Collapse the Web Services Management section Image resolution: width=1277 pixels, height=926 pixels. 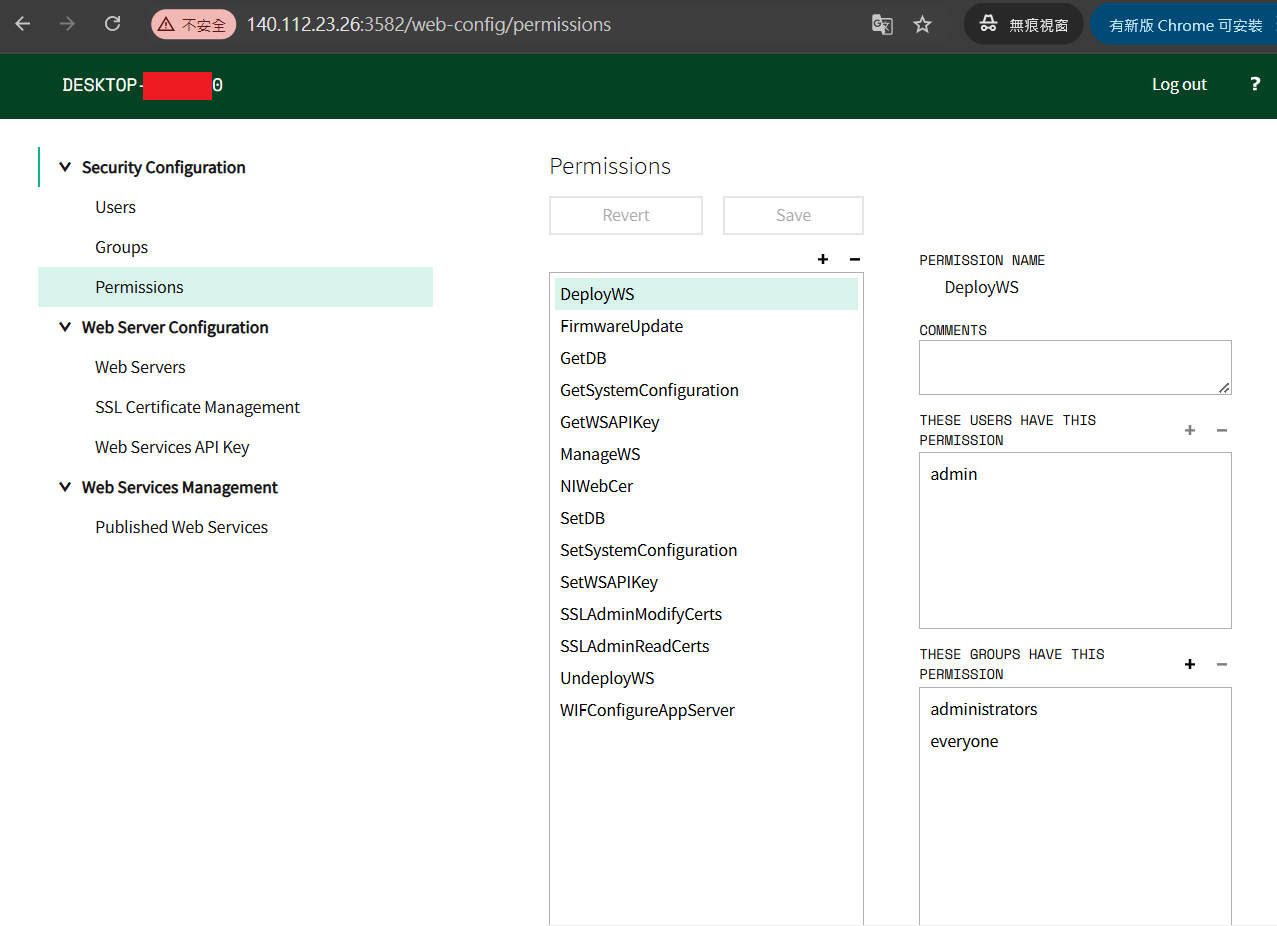(x=65, y=487)
